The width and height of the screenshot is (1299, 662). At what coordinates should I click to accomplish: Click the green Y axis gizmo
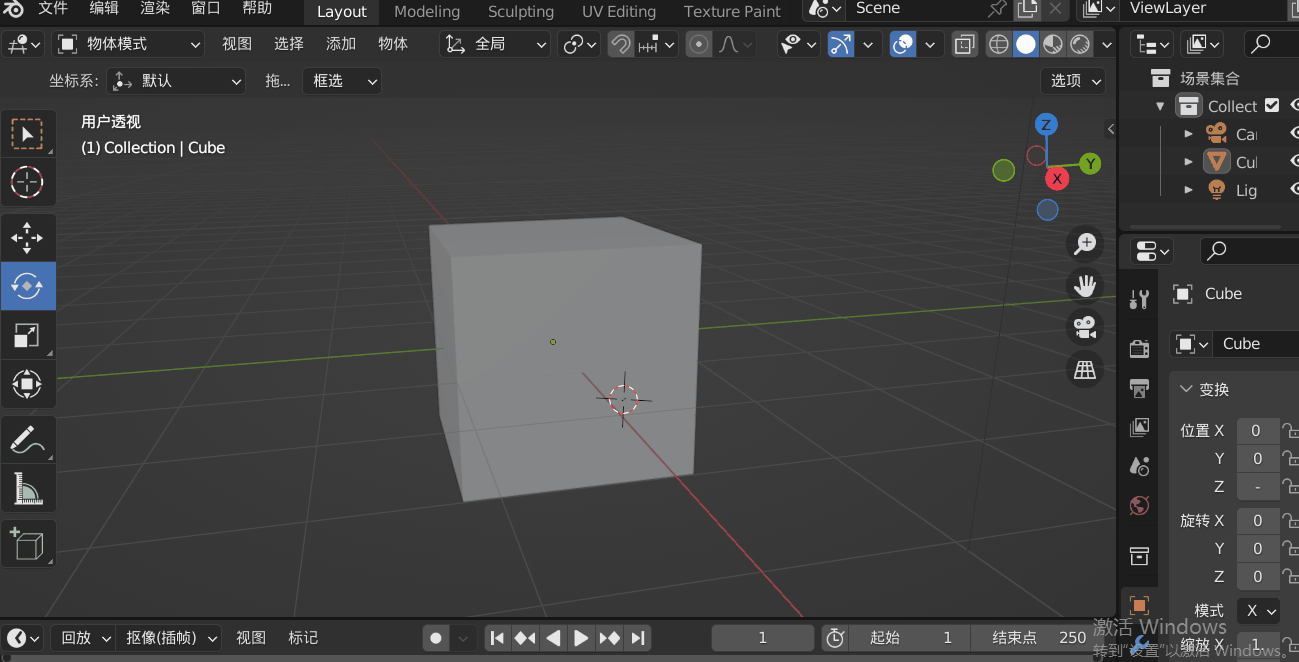coord(1090,163)
